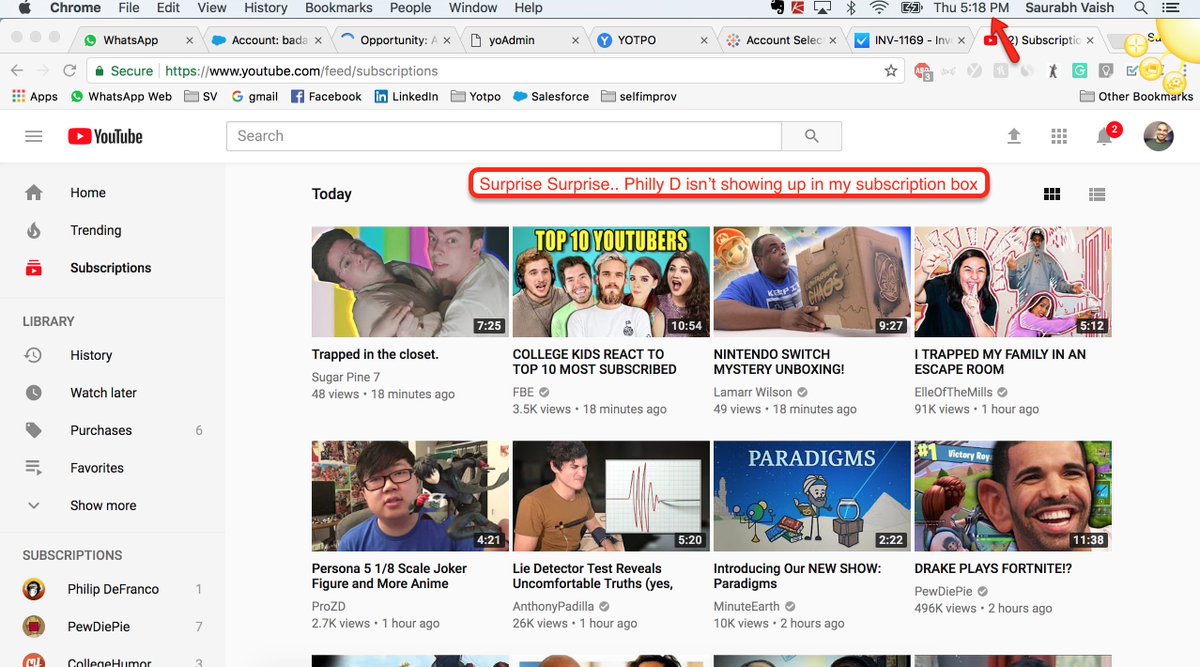
Task: Open Drake Plays Fortnite video title
Action: [993, 568]
